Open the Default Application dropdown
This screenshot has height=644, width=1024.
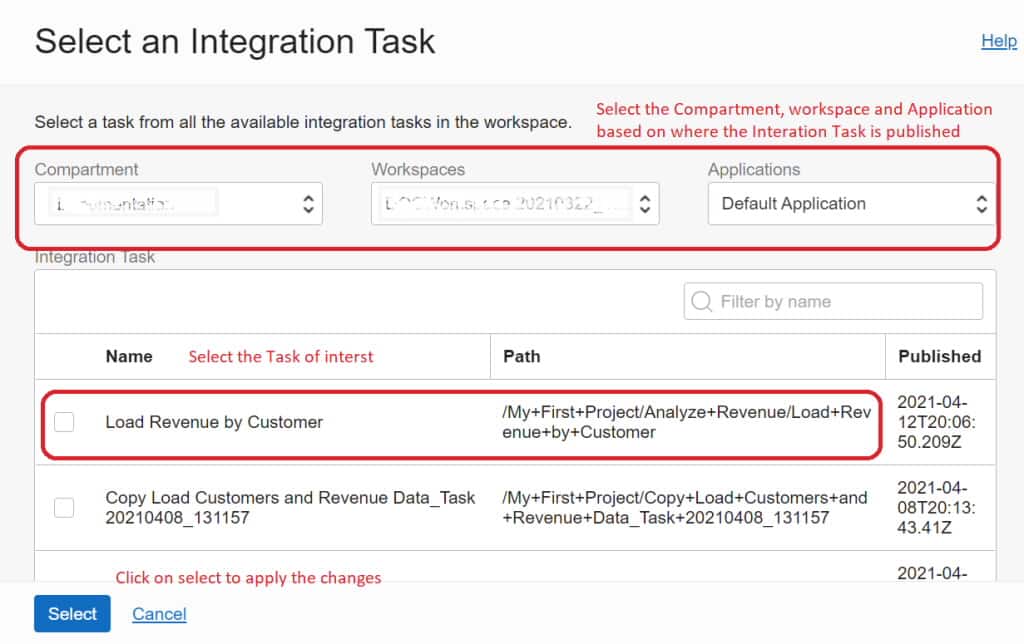[x=850, y=203]
